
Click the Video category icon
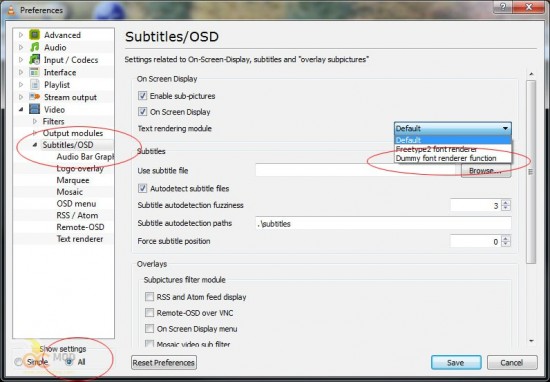click(34, 109)
